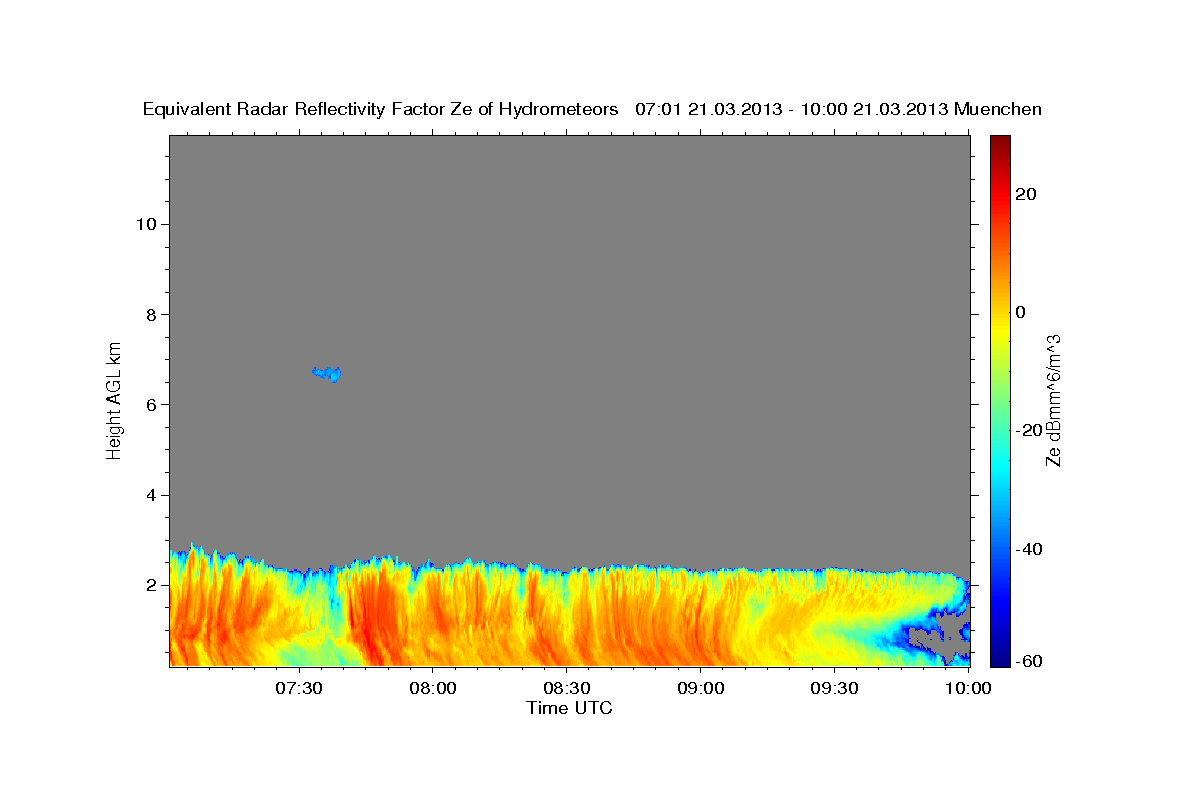Click the dark red top of the colorbar
The height and width of the screenshot is (800, 1200).
click(1000, 145)
